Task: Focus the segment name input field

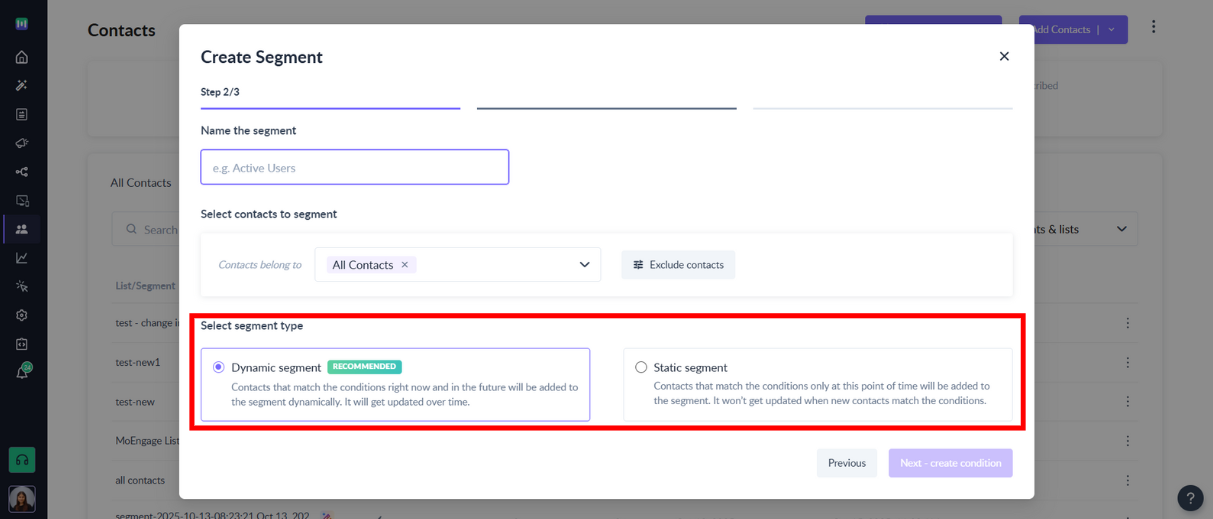Action: (355, 167)
